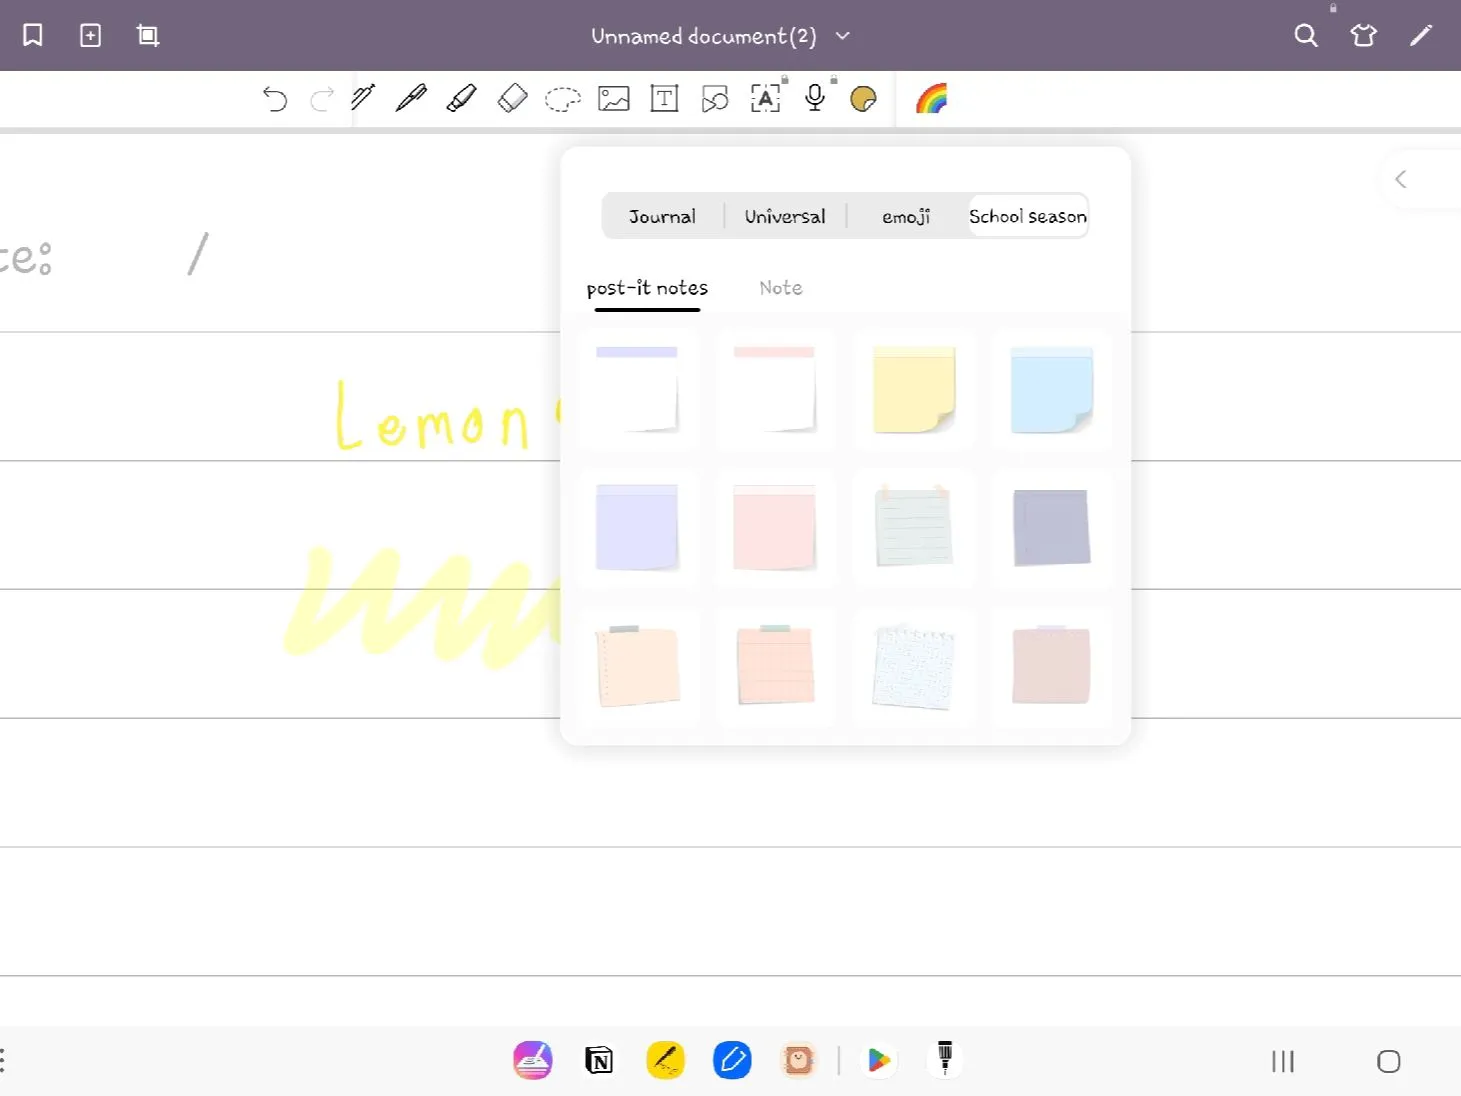
Task: Open the Journal sticker category
Action: (x=661, y=216)
